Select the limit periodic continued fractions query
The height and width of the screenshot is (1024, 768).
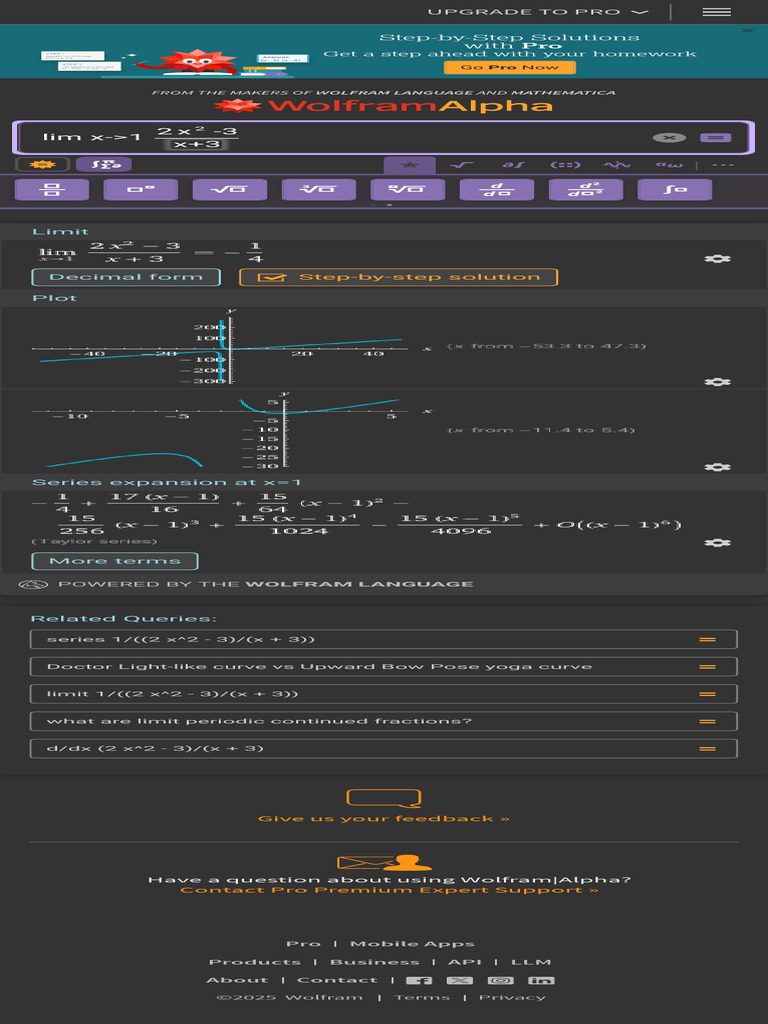[x=383, y=721]
